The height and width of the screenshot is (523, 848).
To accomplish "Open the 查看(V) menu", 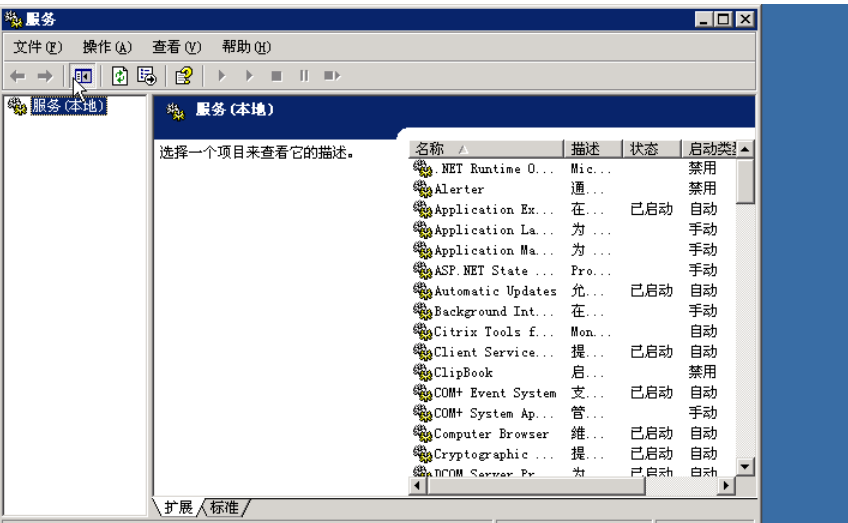I will click(x=177, y=48).
